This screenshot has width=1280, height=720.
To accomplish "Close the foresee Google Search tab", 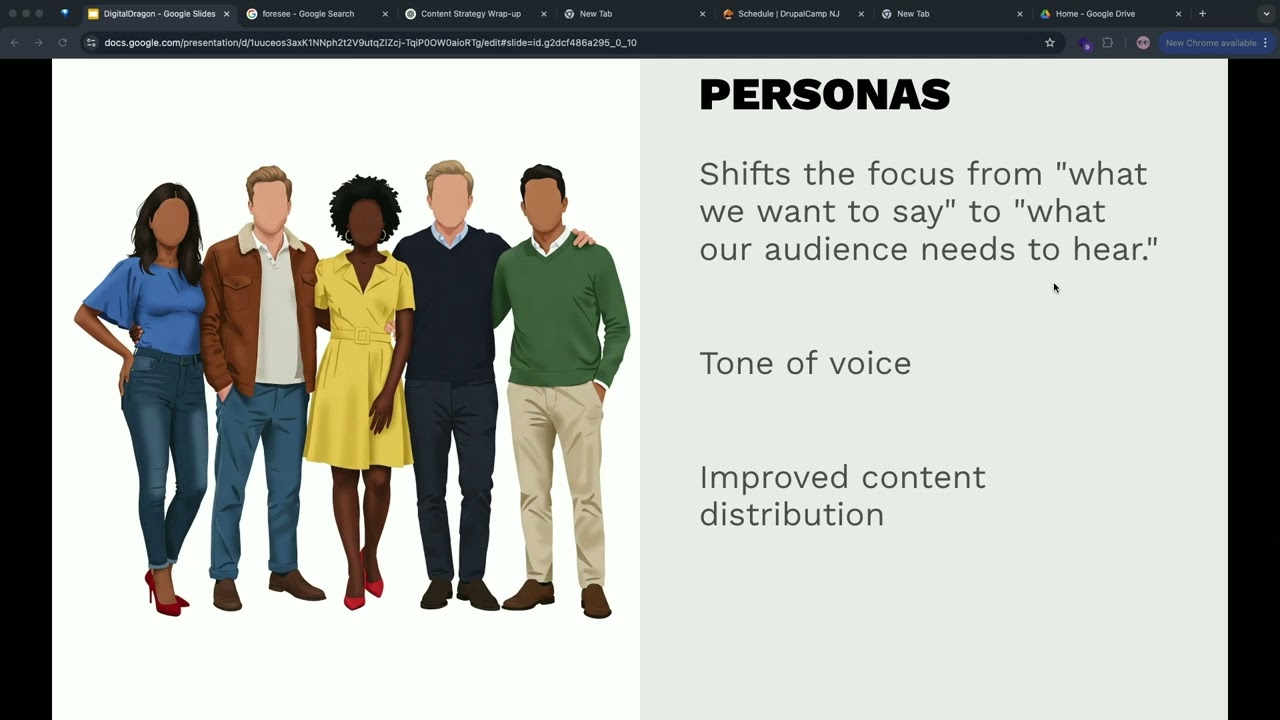I will tap(385, 14).
